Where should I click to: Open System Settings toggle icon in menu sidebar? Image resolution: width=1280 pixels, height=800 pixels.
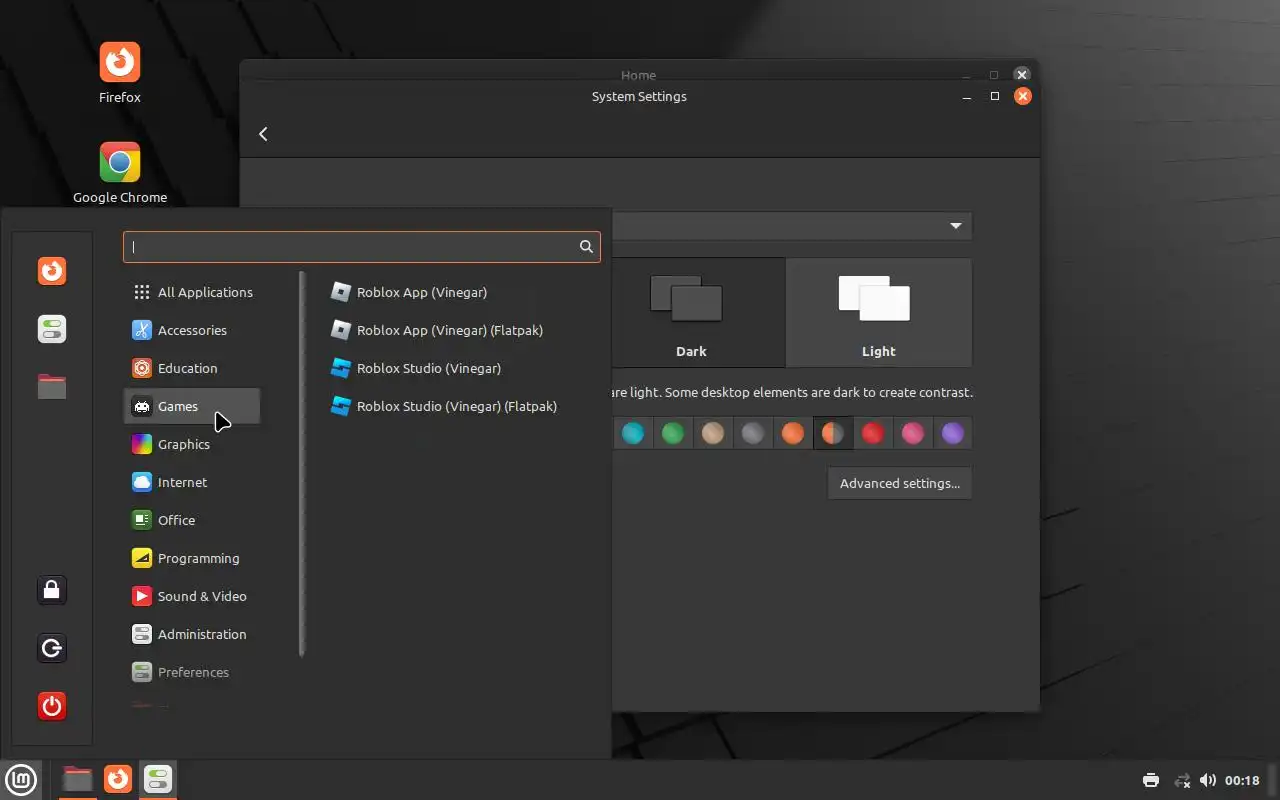pos(52,329)
